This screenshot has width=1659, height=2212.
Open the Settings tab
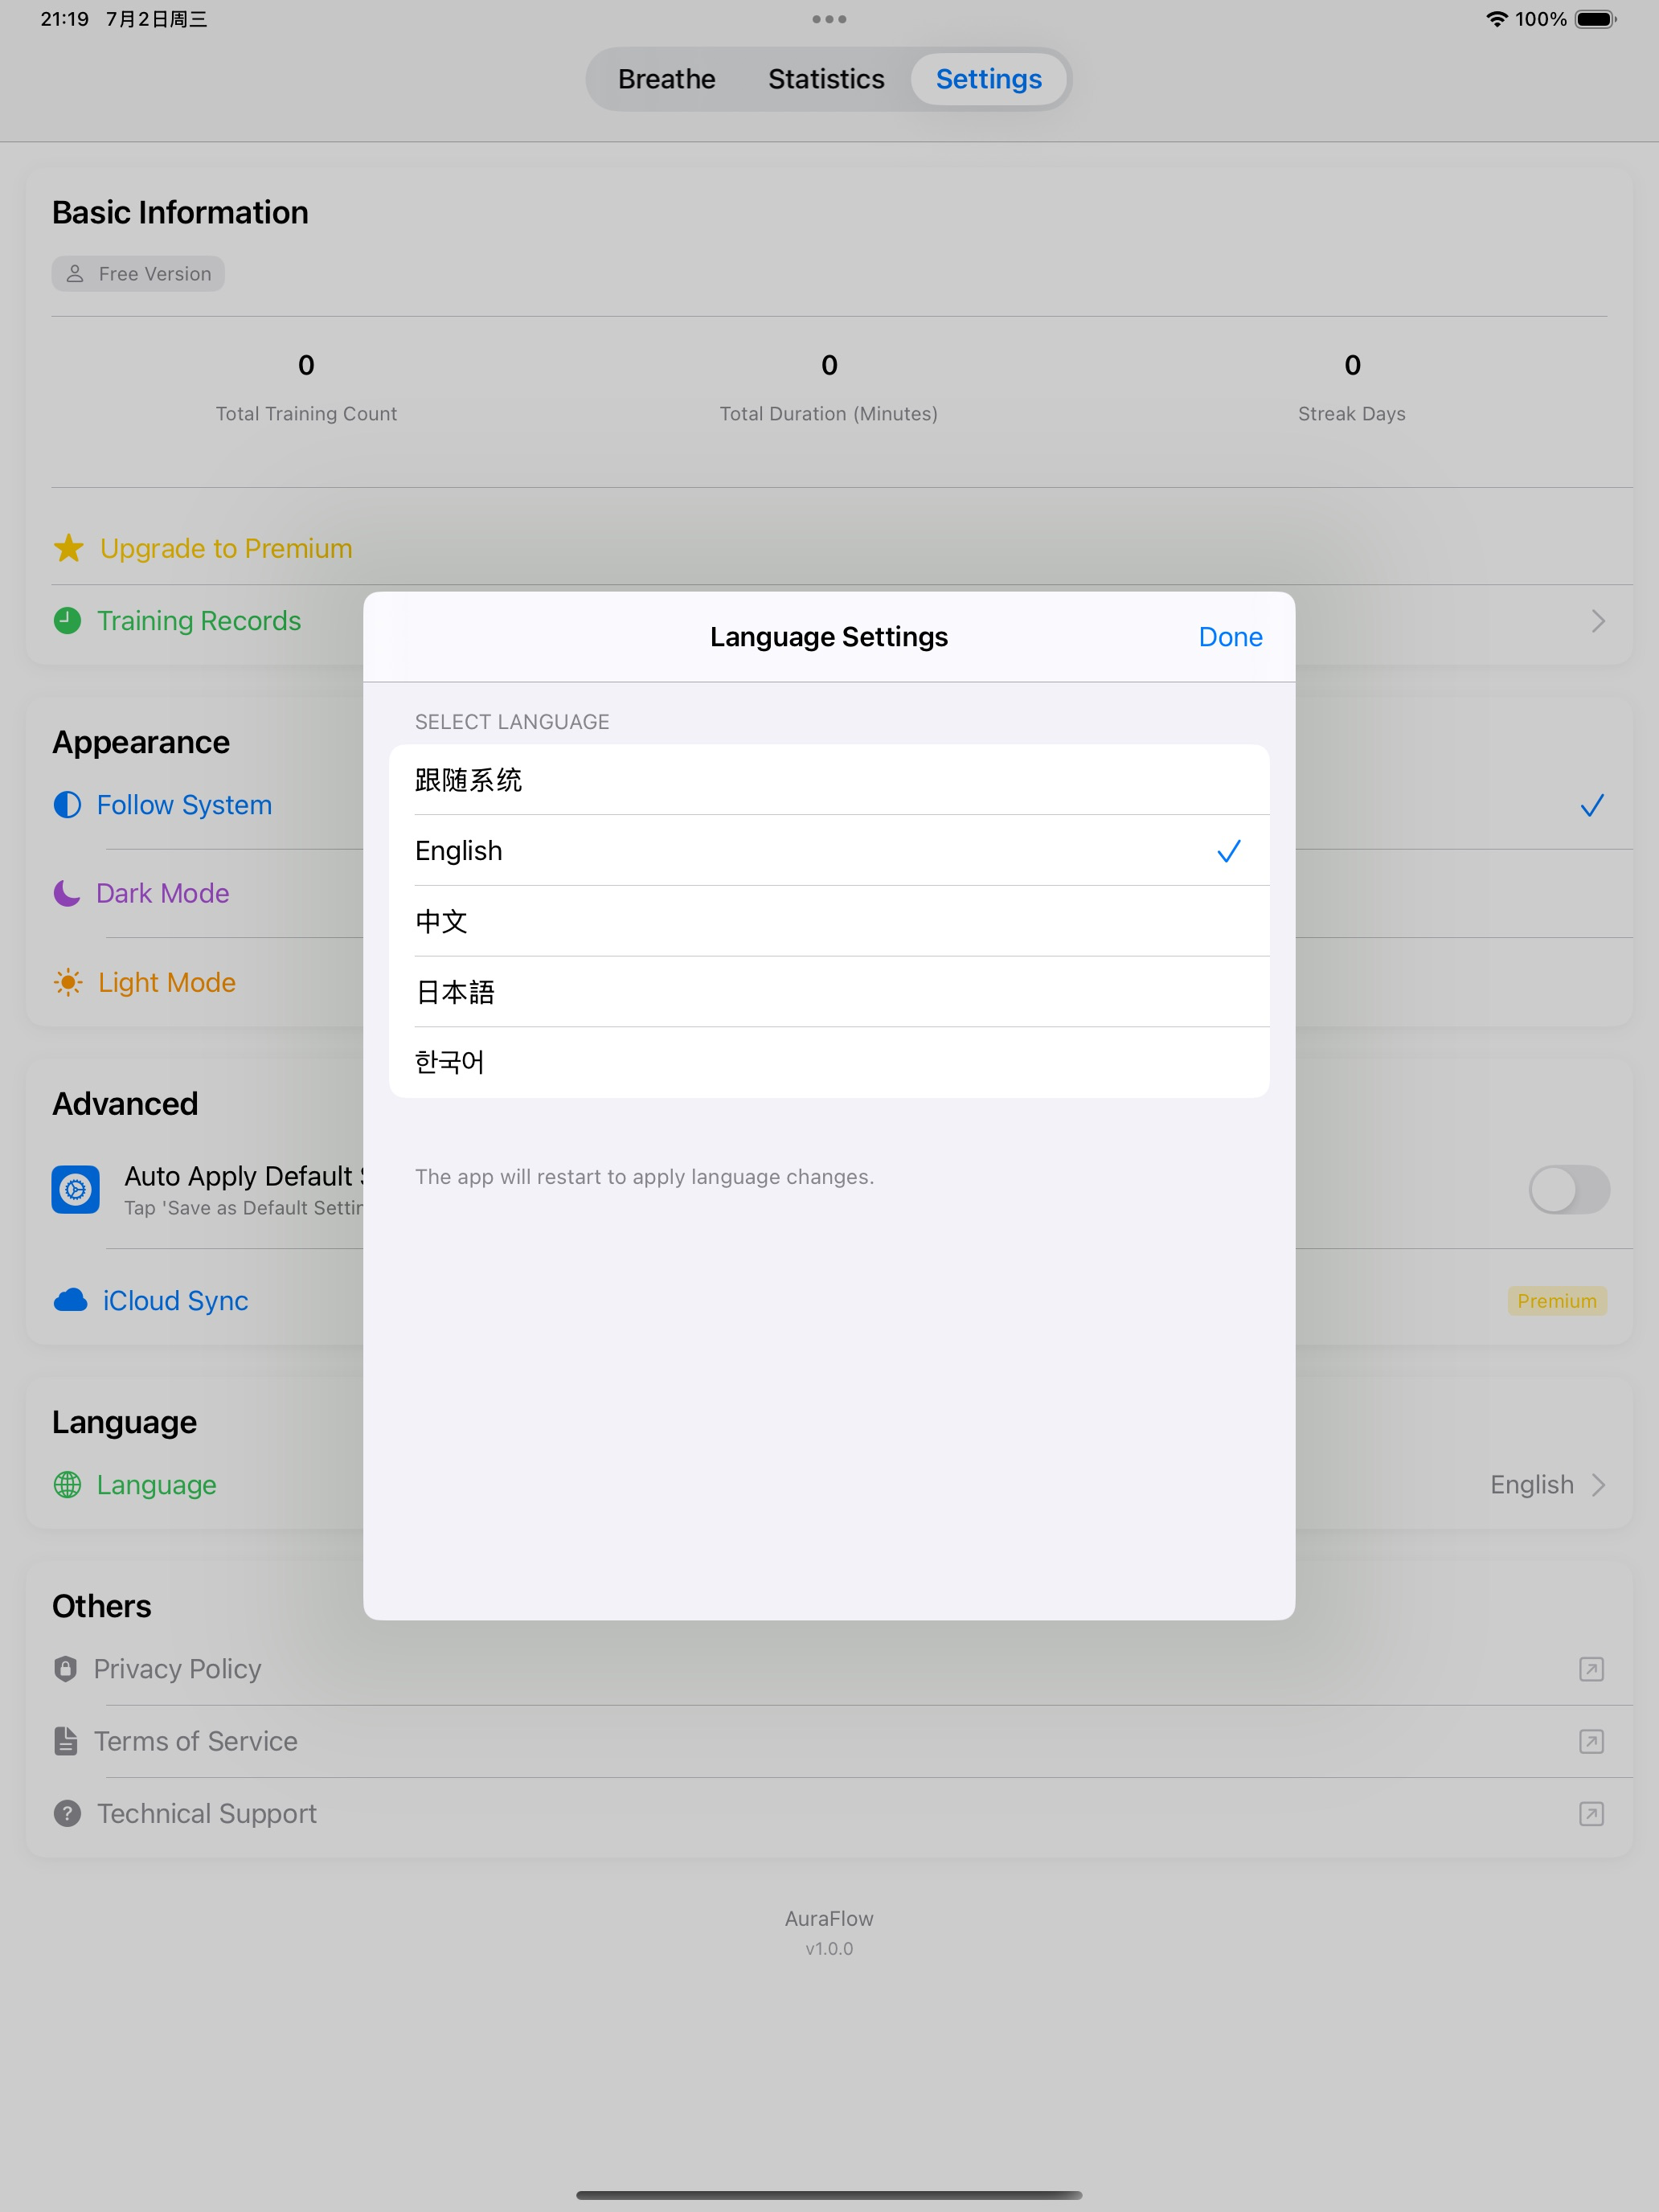988,79
